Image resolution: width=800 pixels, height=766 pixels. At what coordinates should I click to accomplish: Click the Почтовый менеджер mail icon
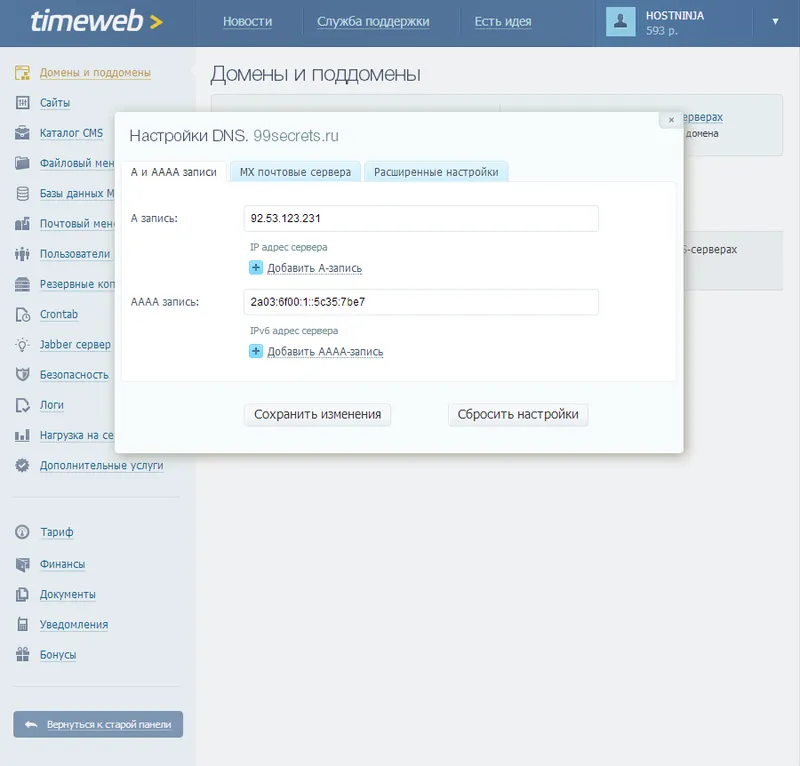tap(22, 224)
